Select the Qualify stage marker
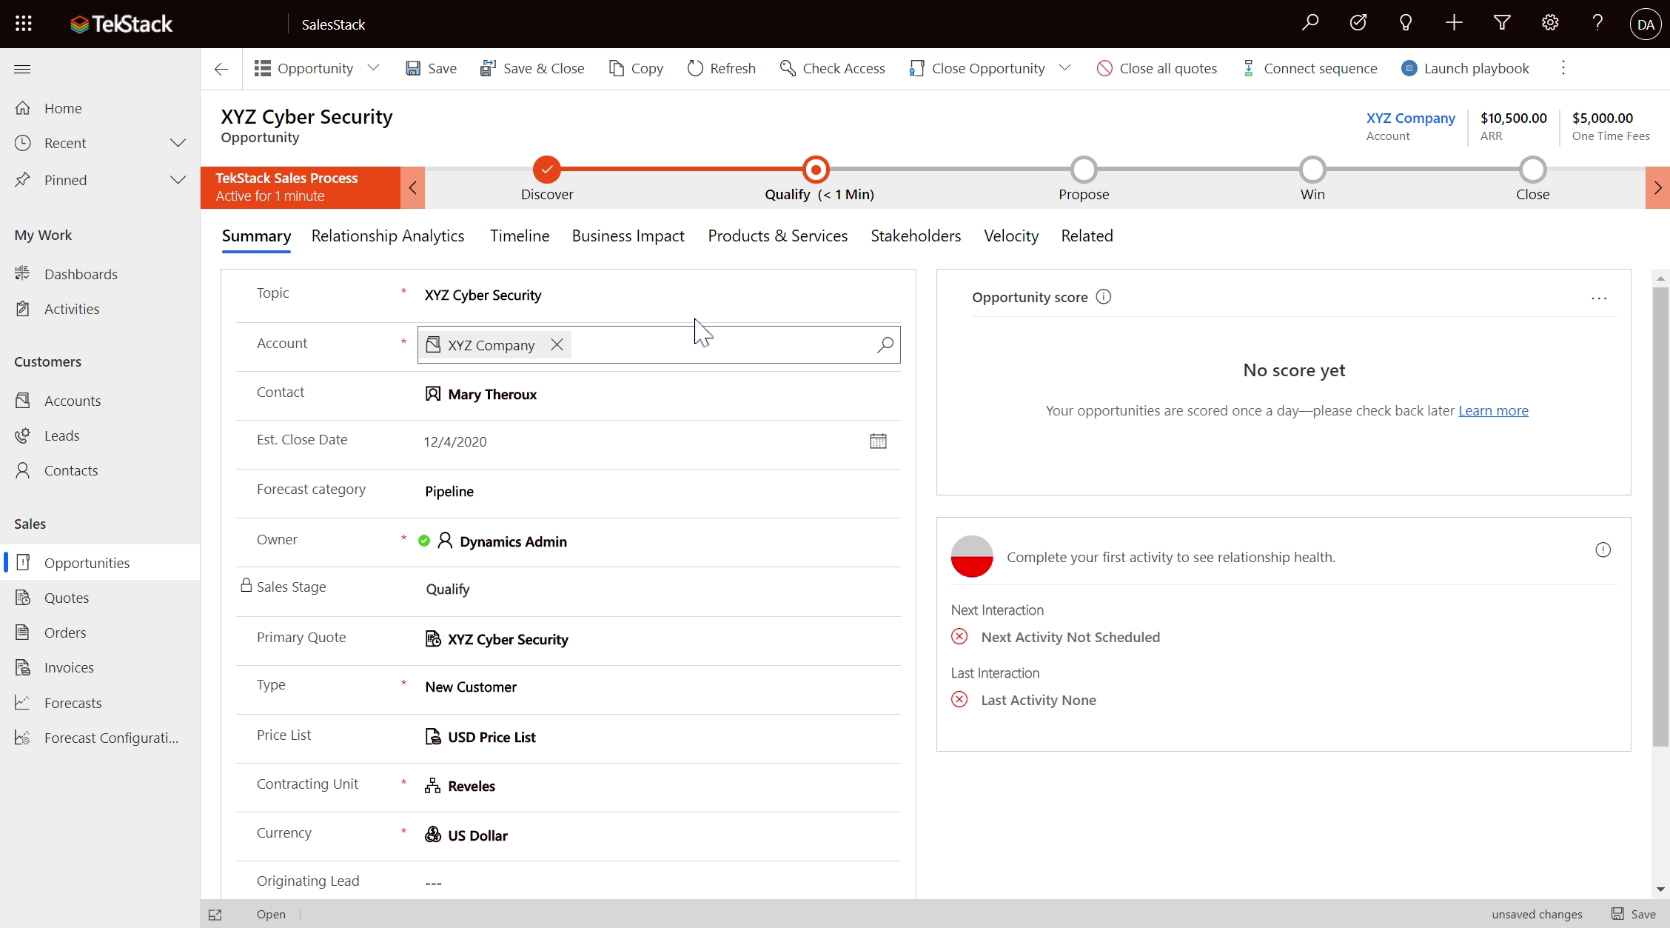This screenshot has width=1670, height=928. [816, 169]
